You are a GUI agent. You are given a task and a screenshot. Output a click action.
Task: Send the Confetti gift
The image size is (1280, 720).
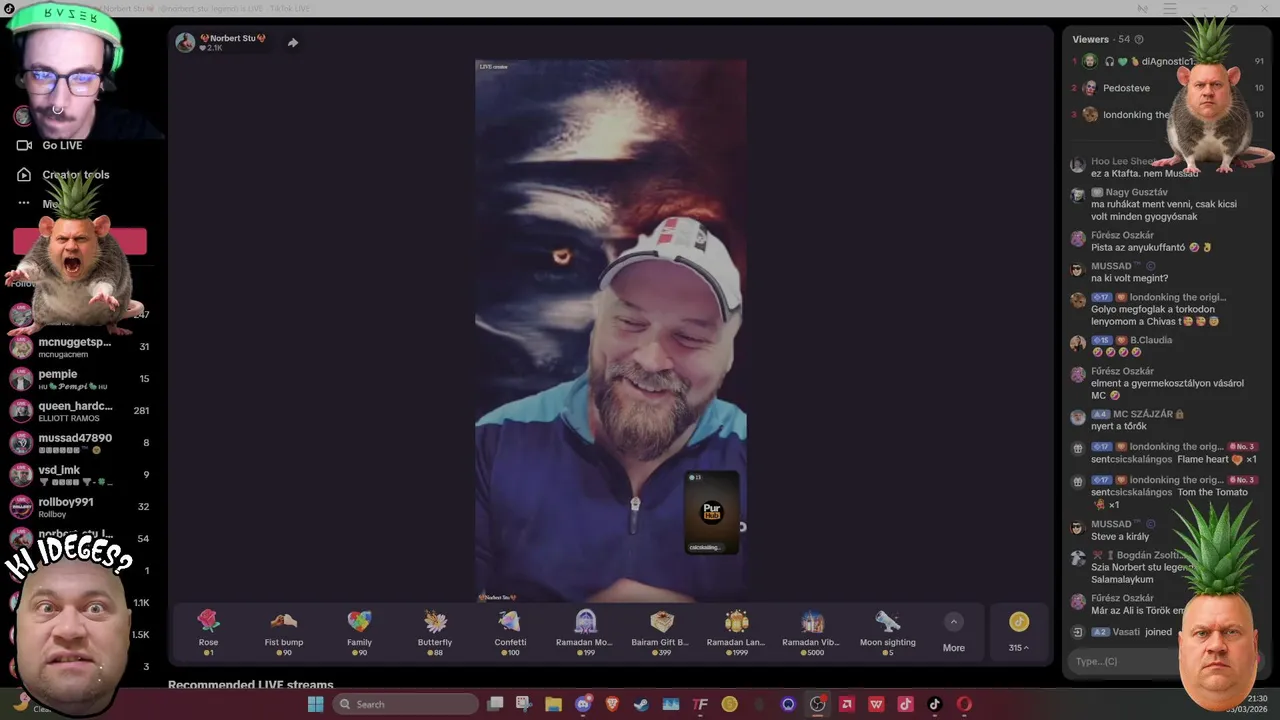point(510,632)
